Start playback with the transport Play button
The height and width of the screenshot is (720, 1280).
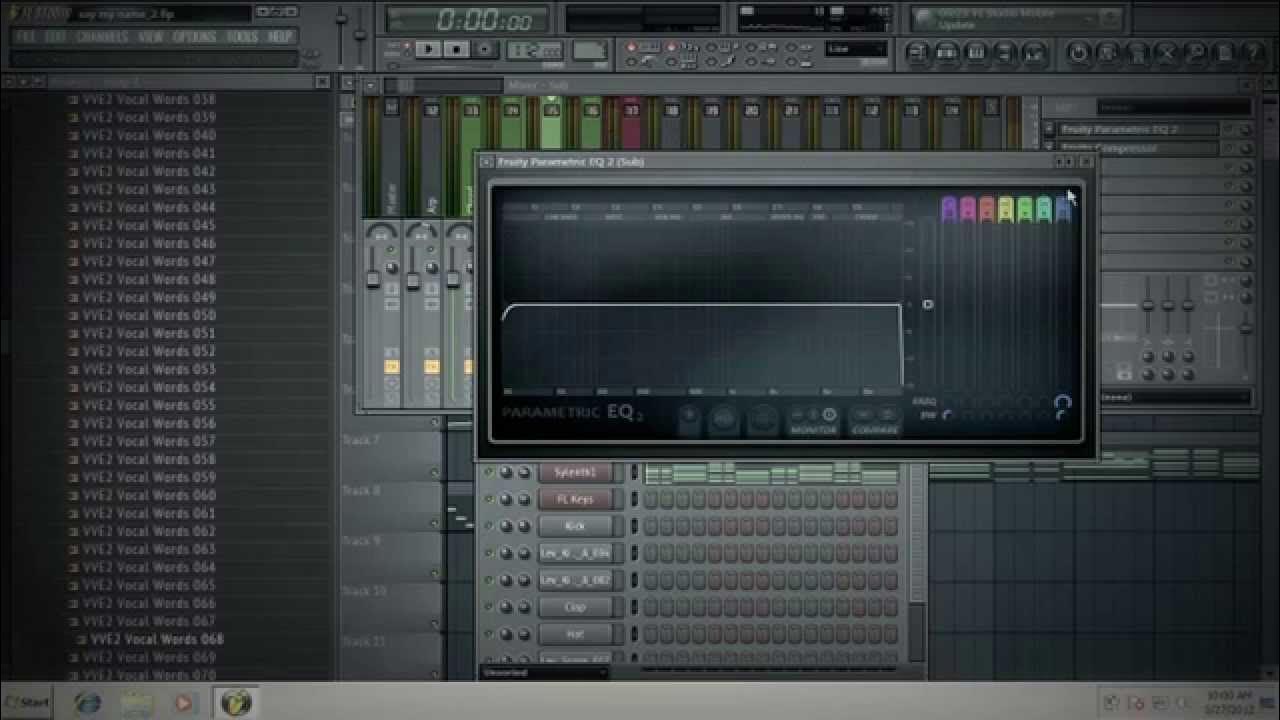point(428,49)
